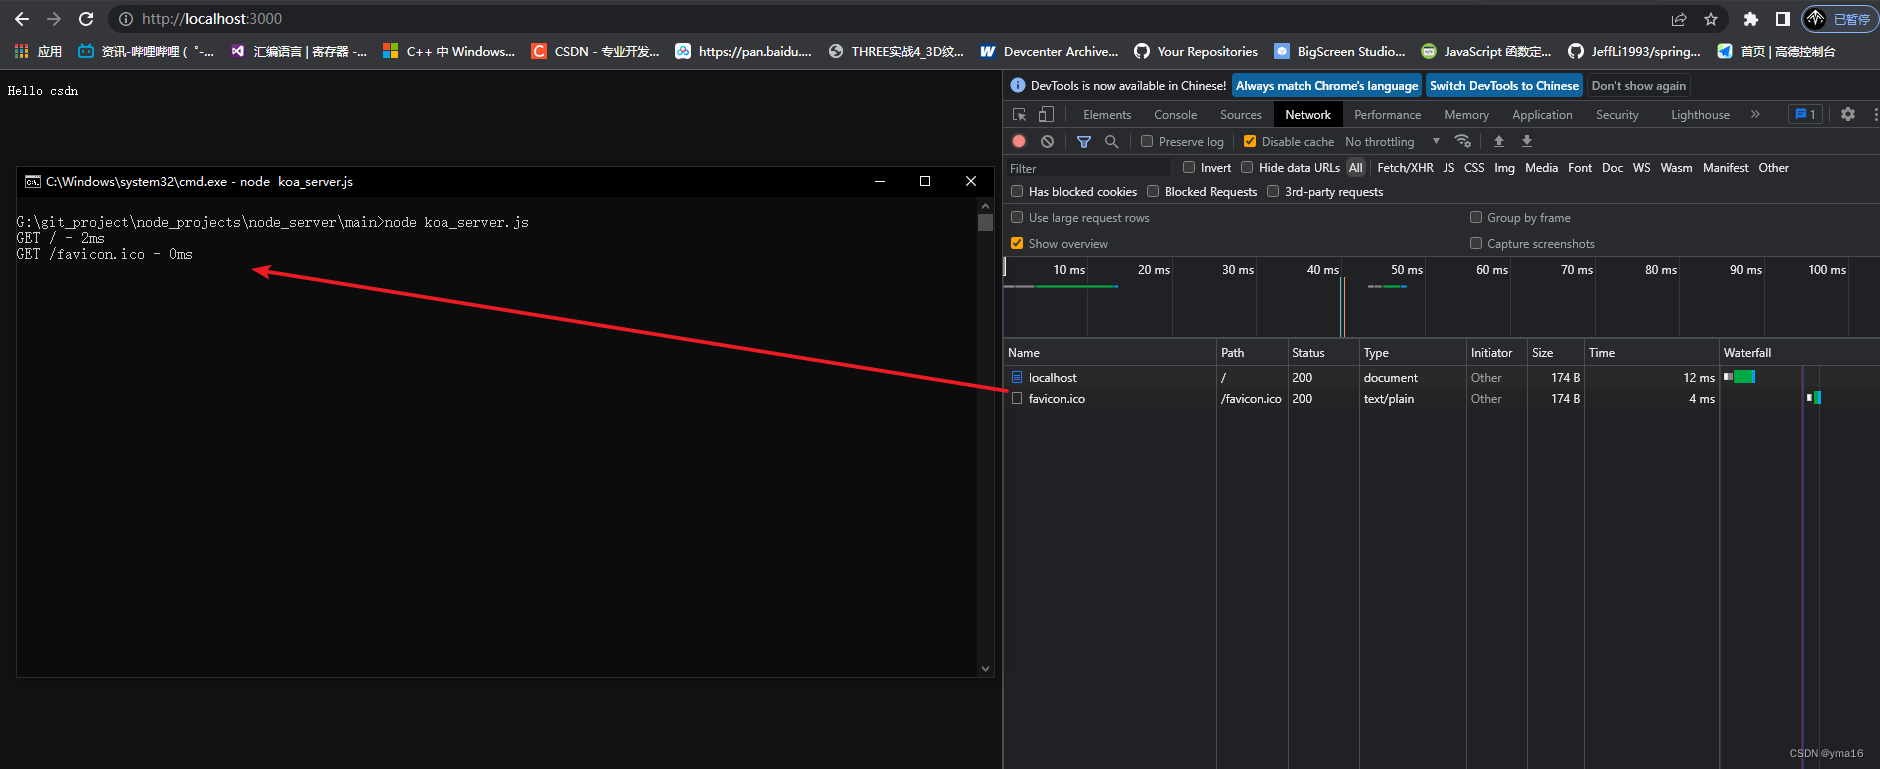The height and width of the screenshot is (769, 1880).
Task: Expand more DevTools tabs chevron
Action: pyautogui.click(x=1755, y=114)
